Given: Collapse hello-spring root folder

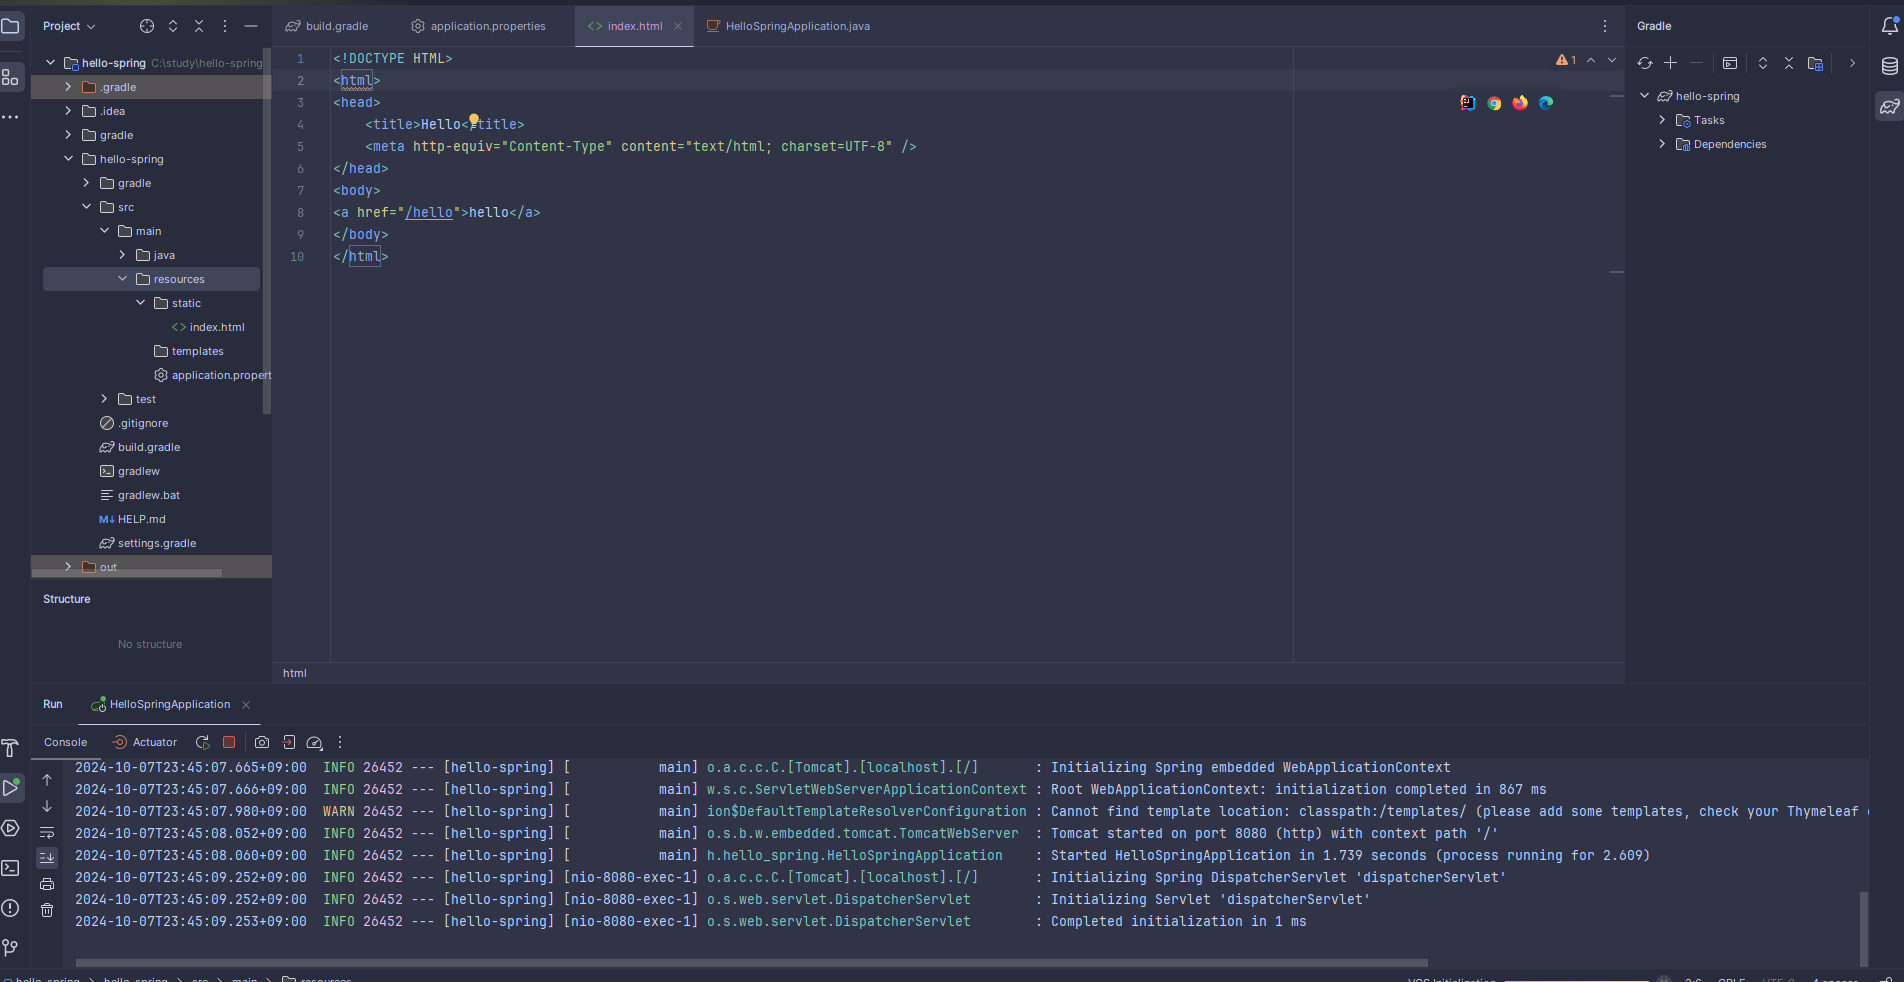Looking at the screenshot, I should click(x=51, y=63).
